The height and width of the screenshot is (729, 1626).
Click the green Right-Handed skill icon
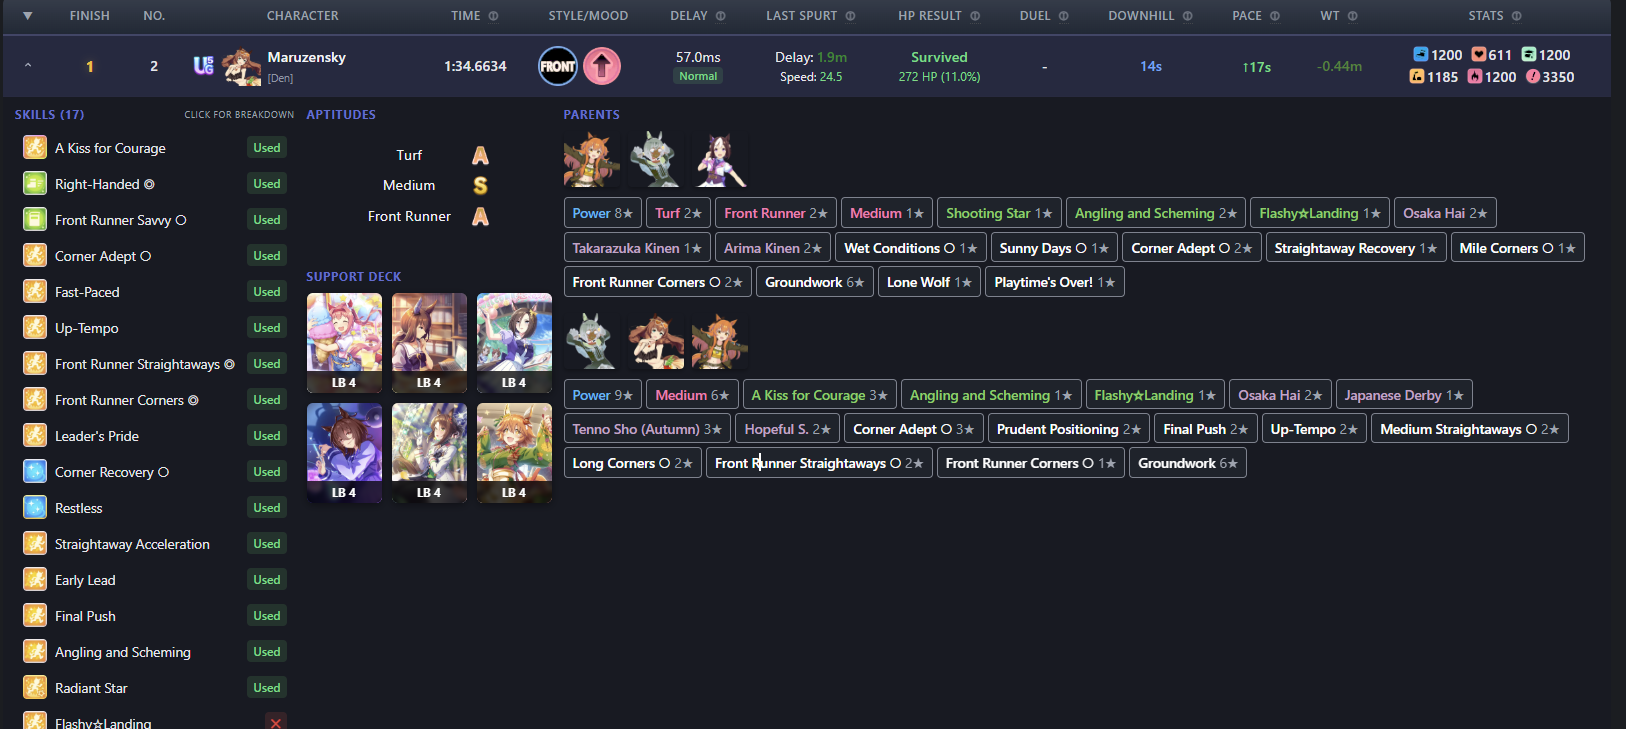tap(35, 184)
